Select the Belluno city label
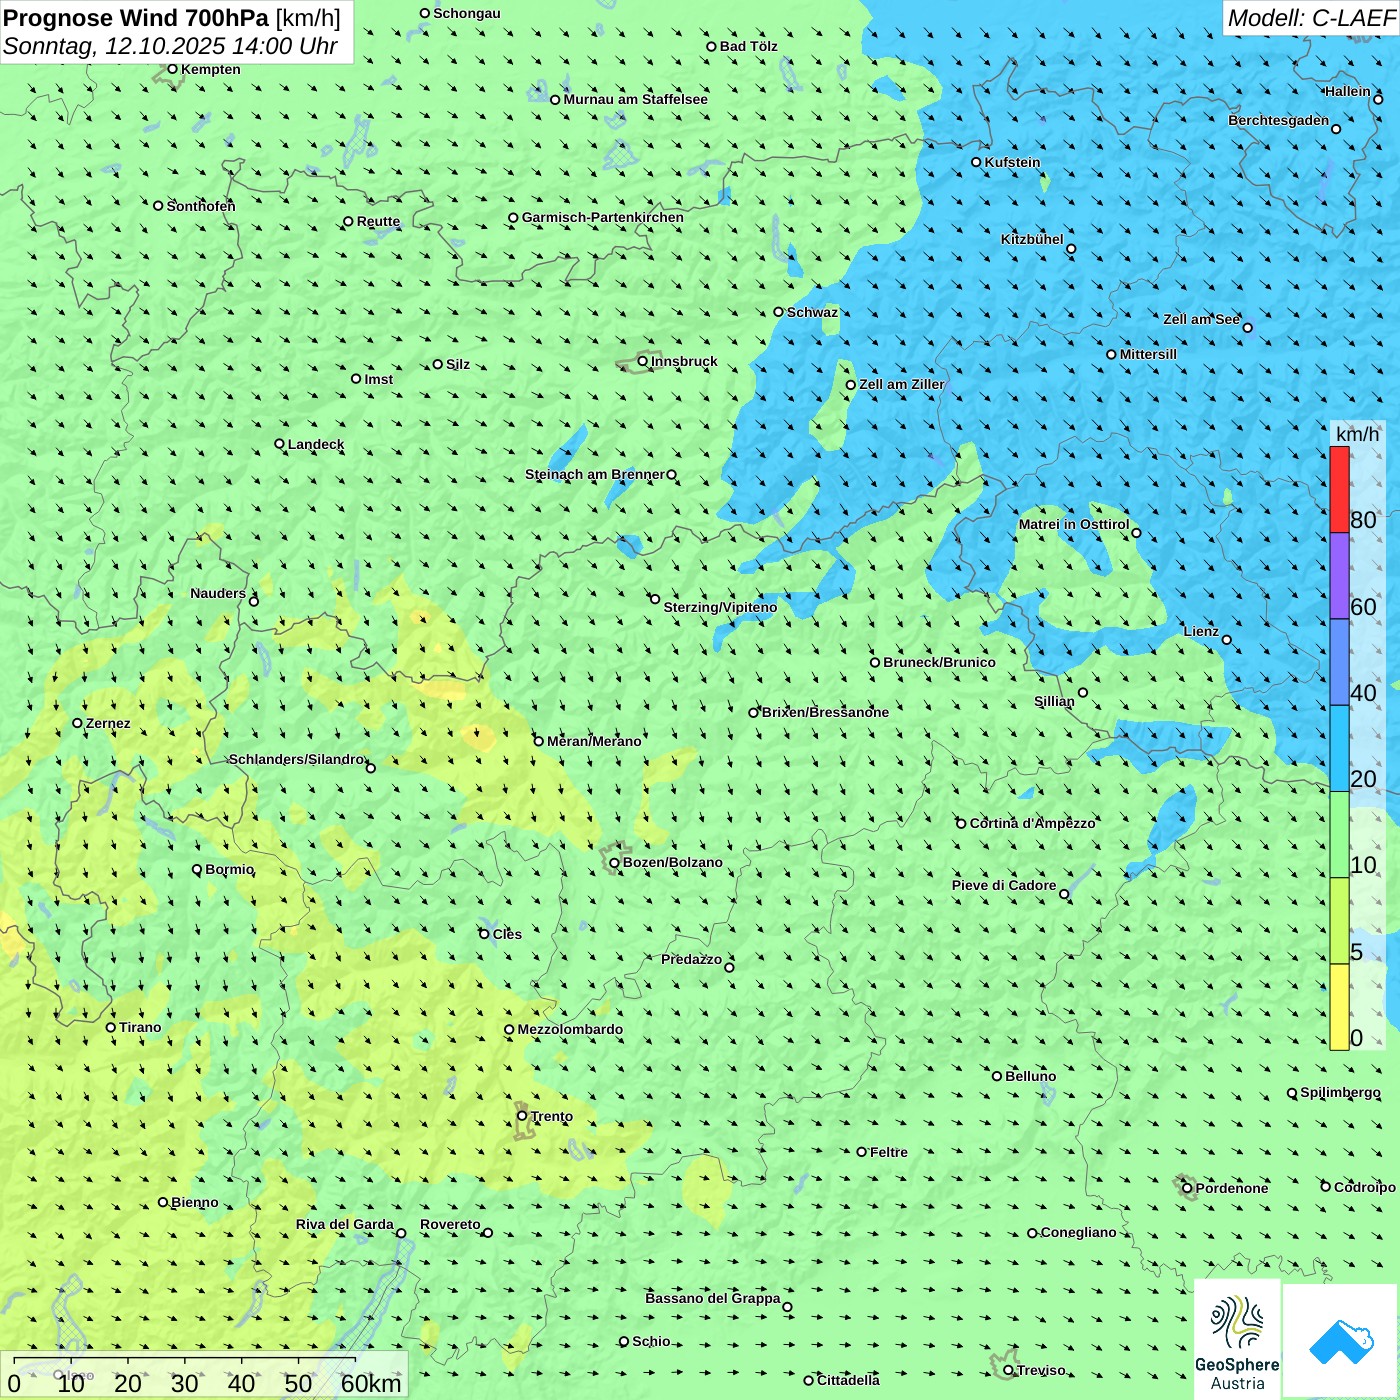The height and width of the screenshot is (1400, 1400). click(x=1030, y=1076)
